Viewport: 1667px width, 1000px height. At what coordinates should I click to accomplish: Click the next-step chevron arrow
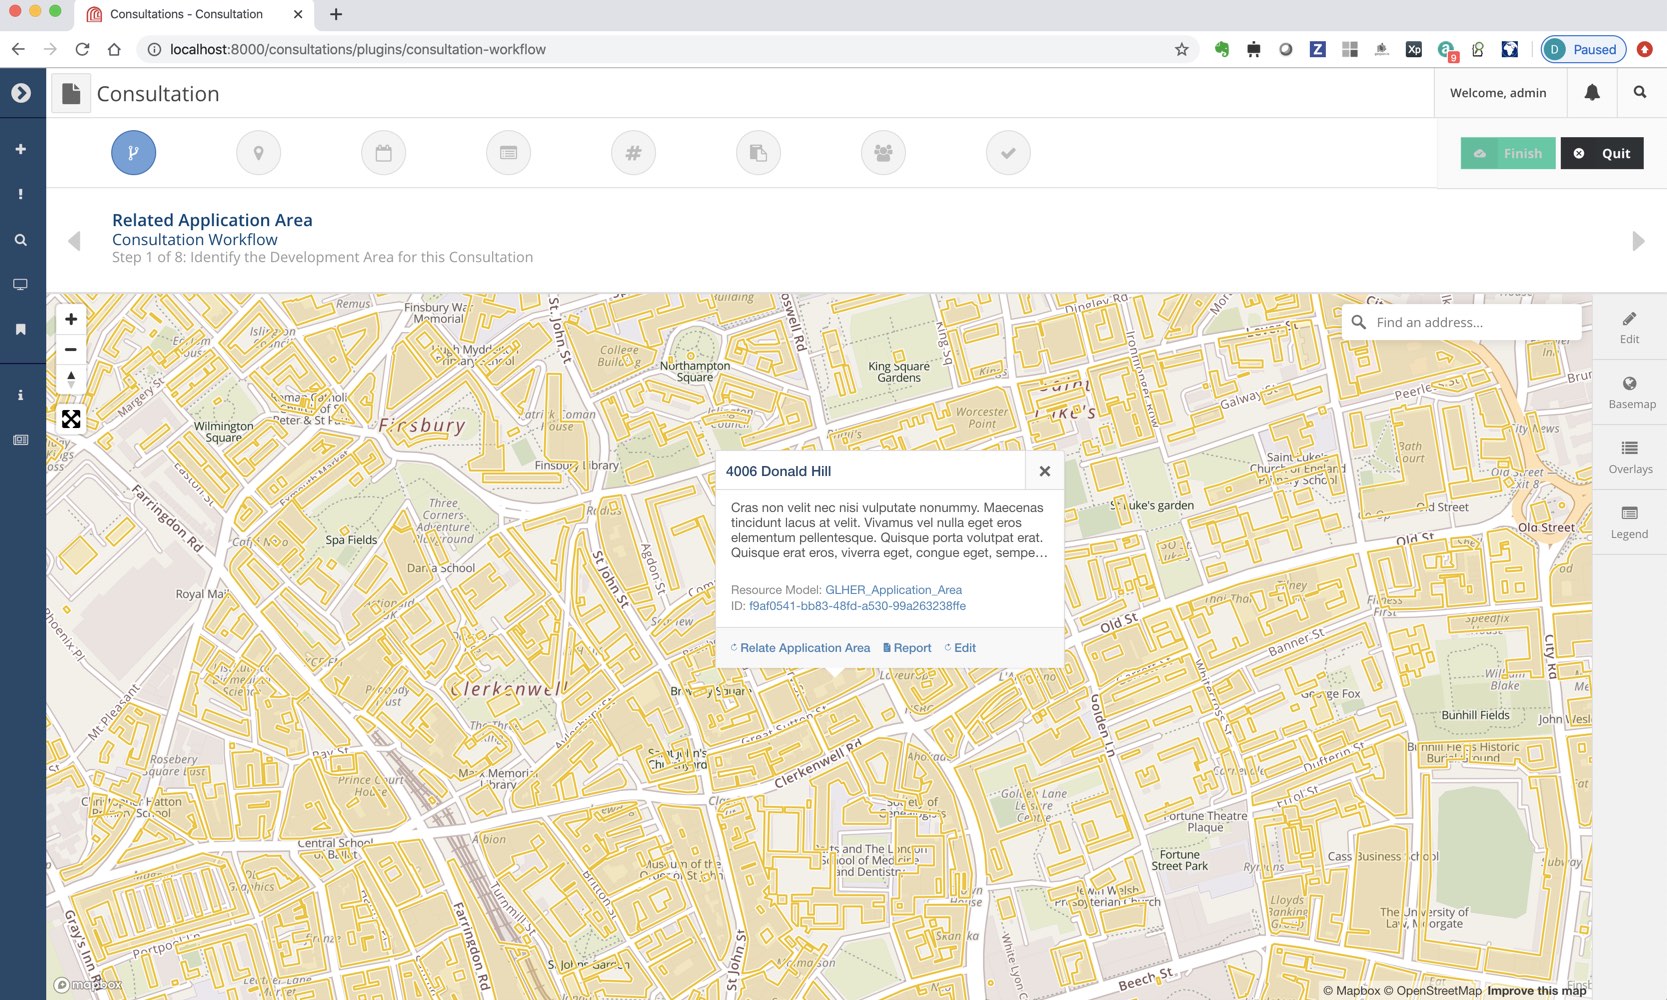coord(1638,240)
